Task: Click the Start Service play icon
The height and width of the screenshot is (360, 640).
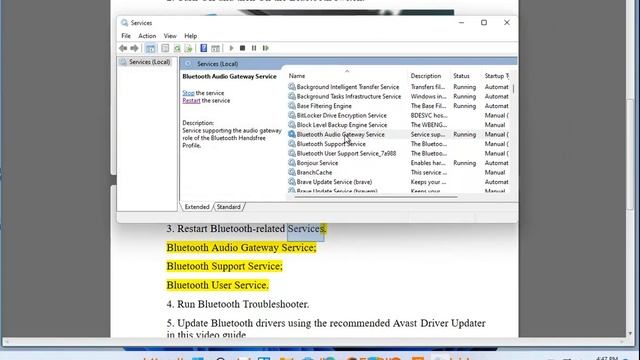Action: point(231,48)
